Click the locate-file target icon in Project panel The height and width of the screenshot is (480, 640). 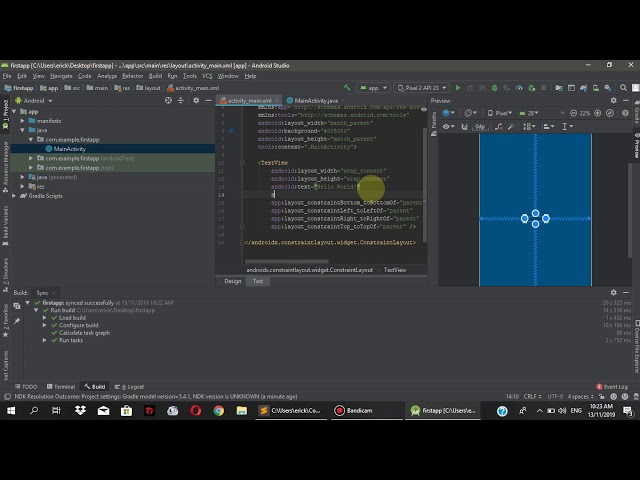pos(168,100)
